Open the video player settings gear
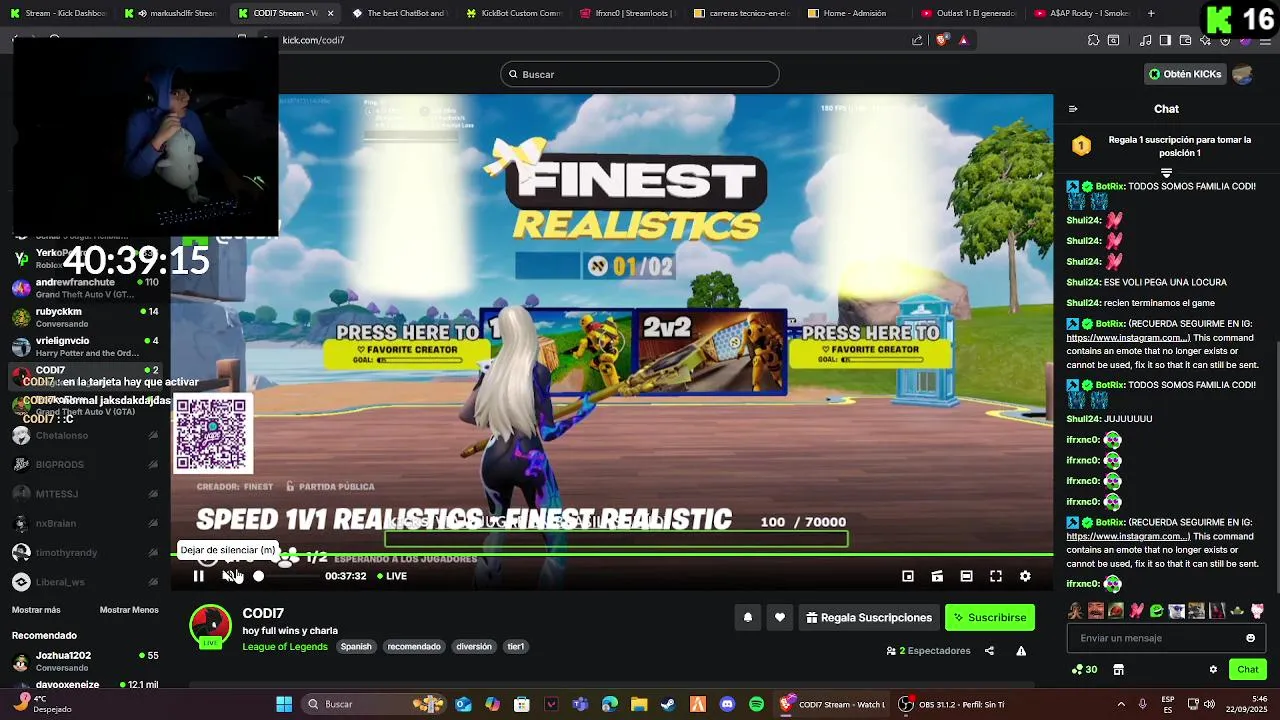Image resolution: width=1280 pixels, height=720 pixels. pos(1025,576)
